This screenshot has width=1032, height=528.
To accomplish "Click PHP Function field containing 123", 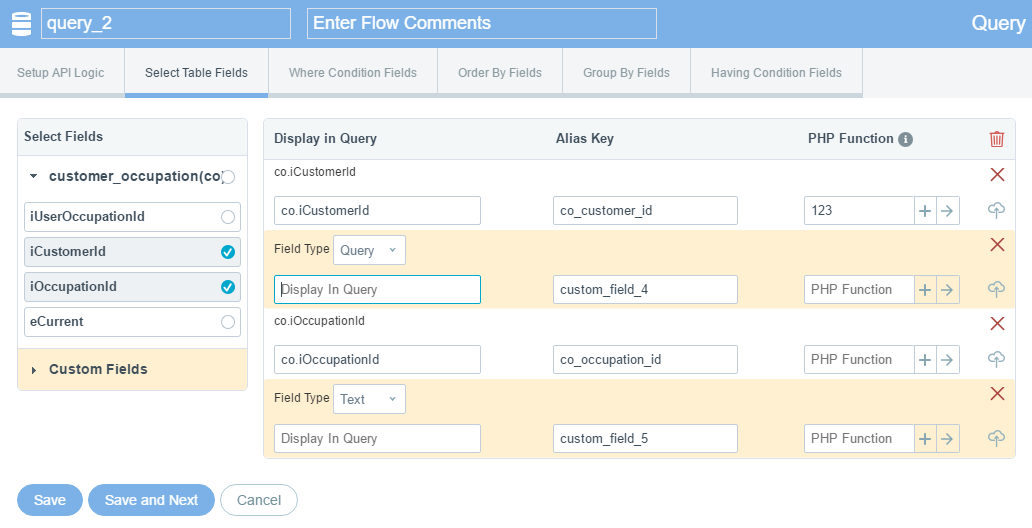I will [859, 211].
